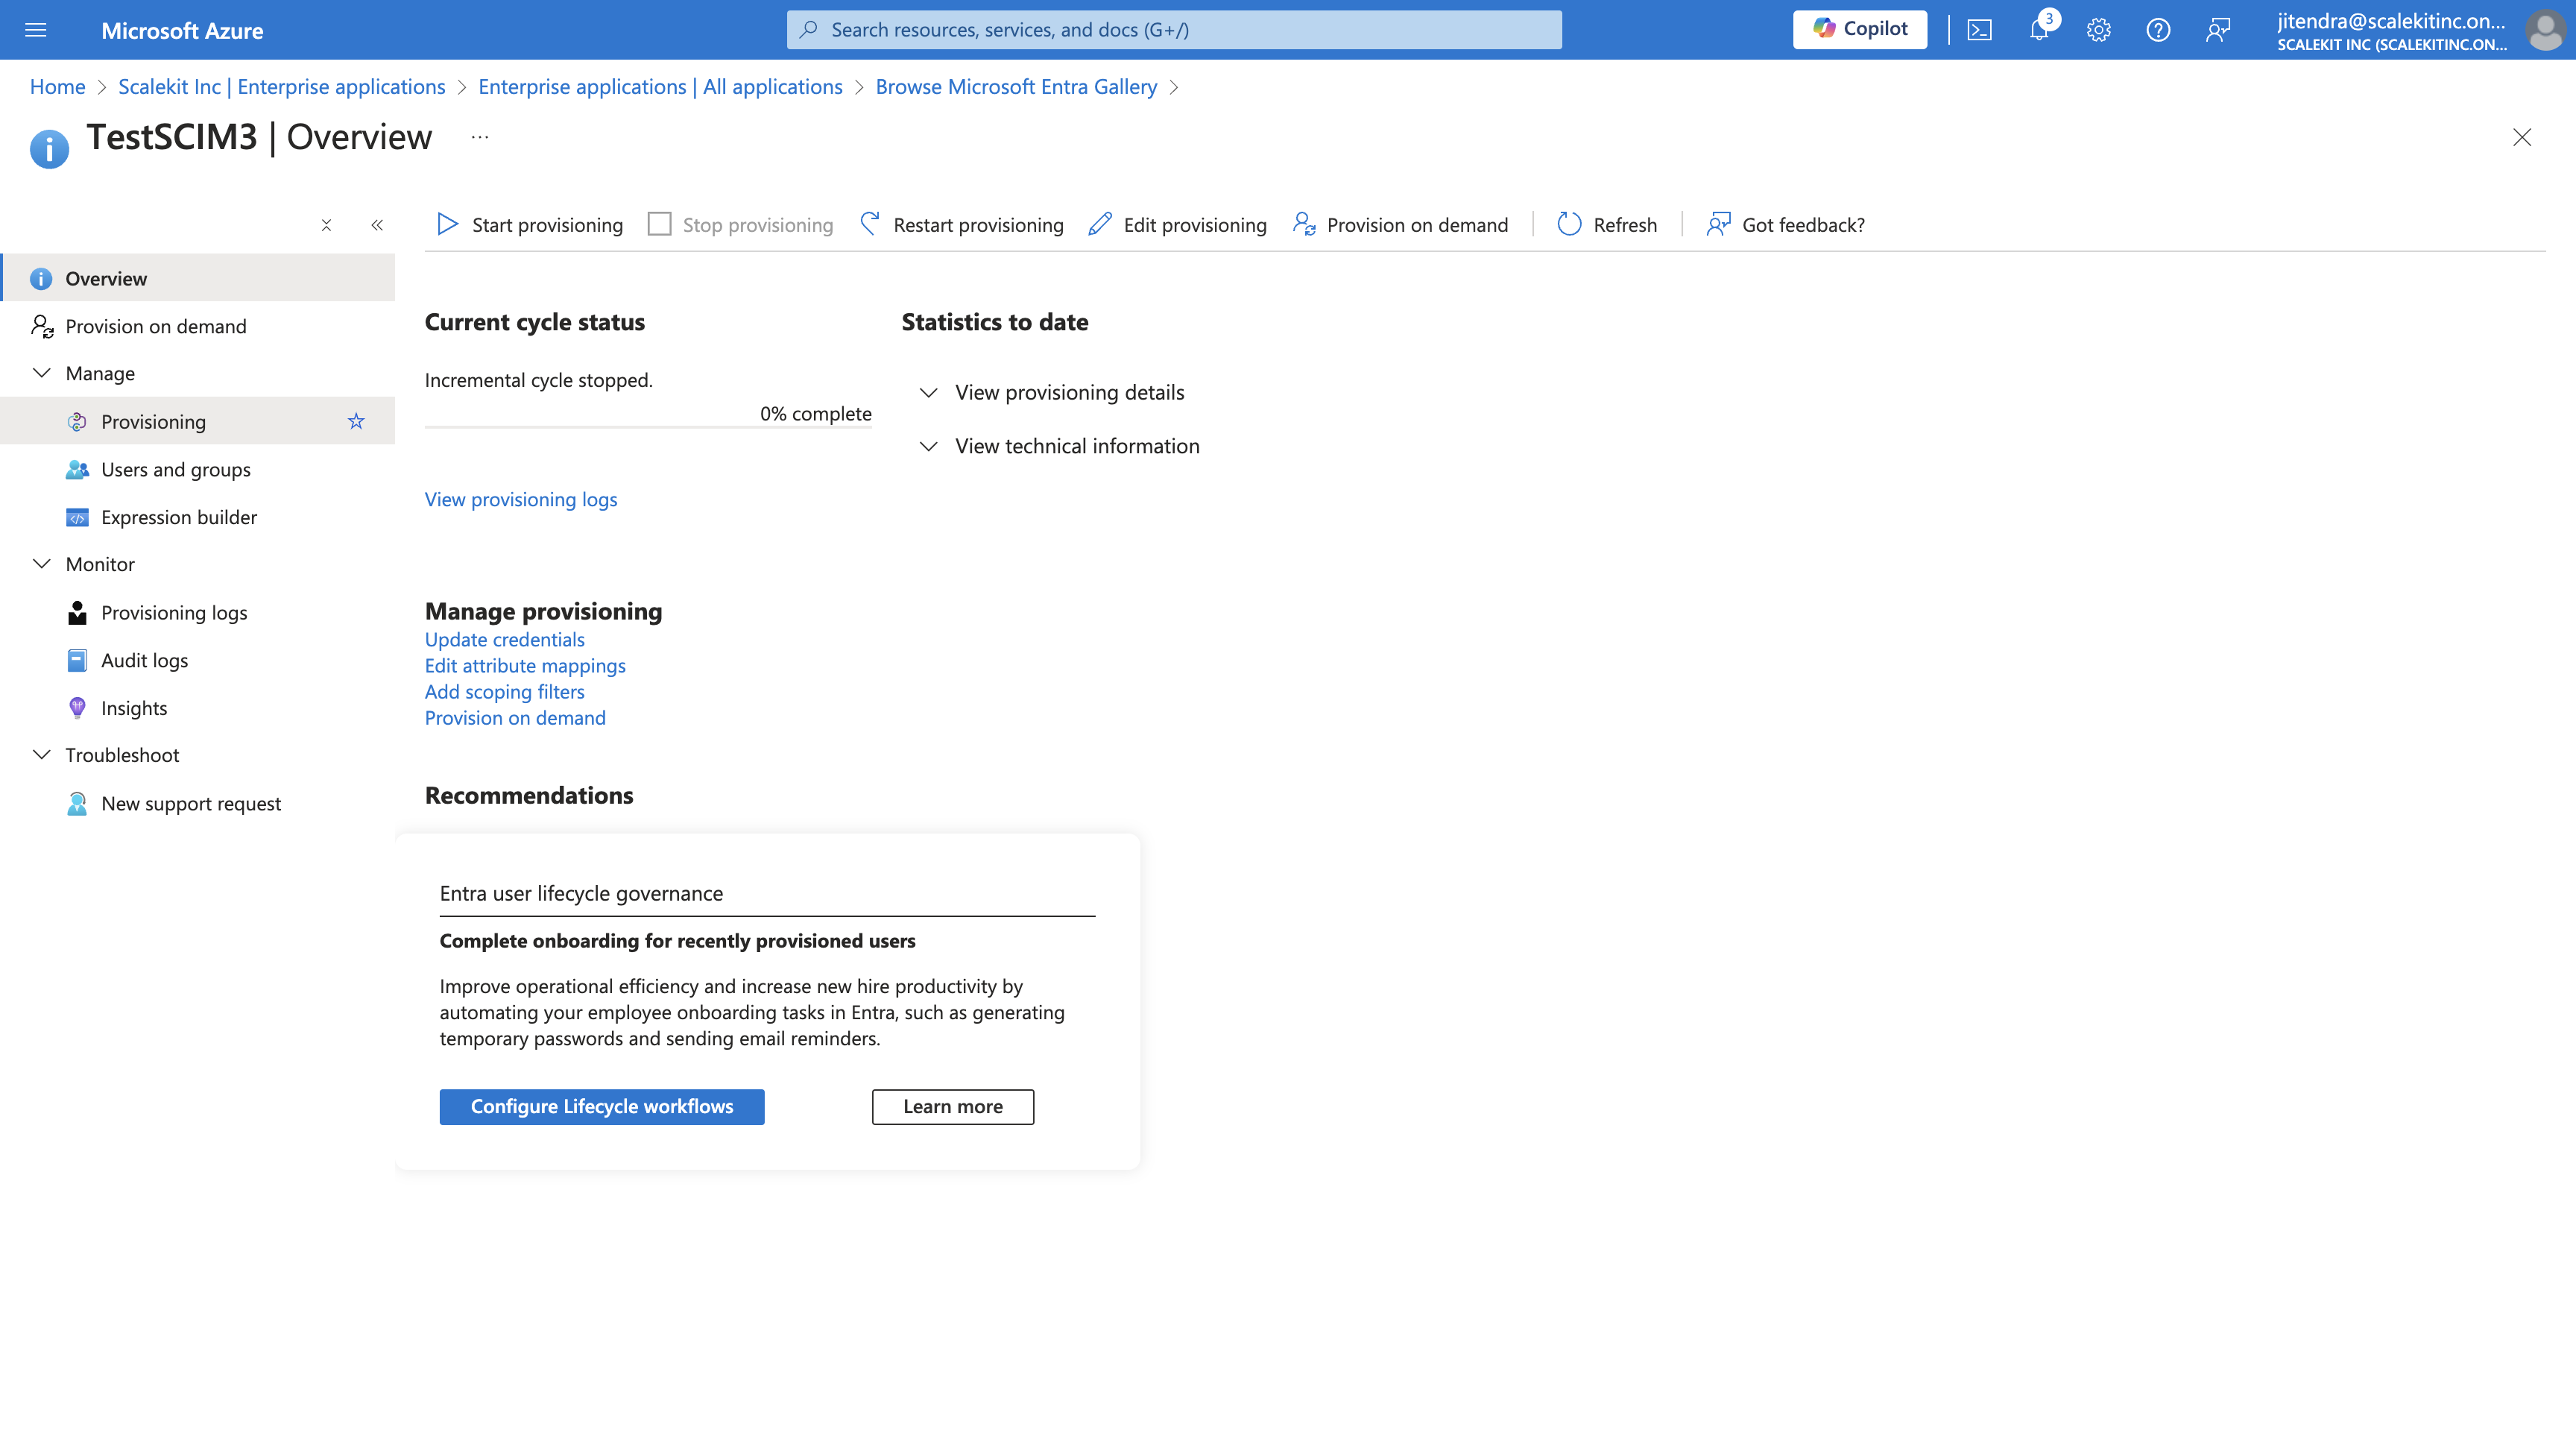Collapse the Troubleshoot section chevron

click(x=42, y=755)
